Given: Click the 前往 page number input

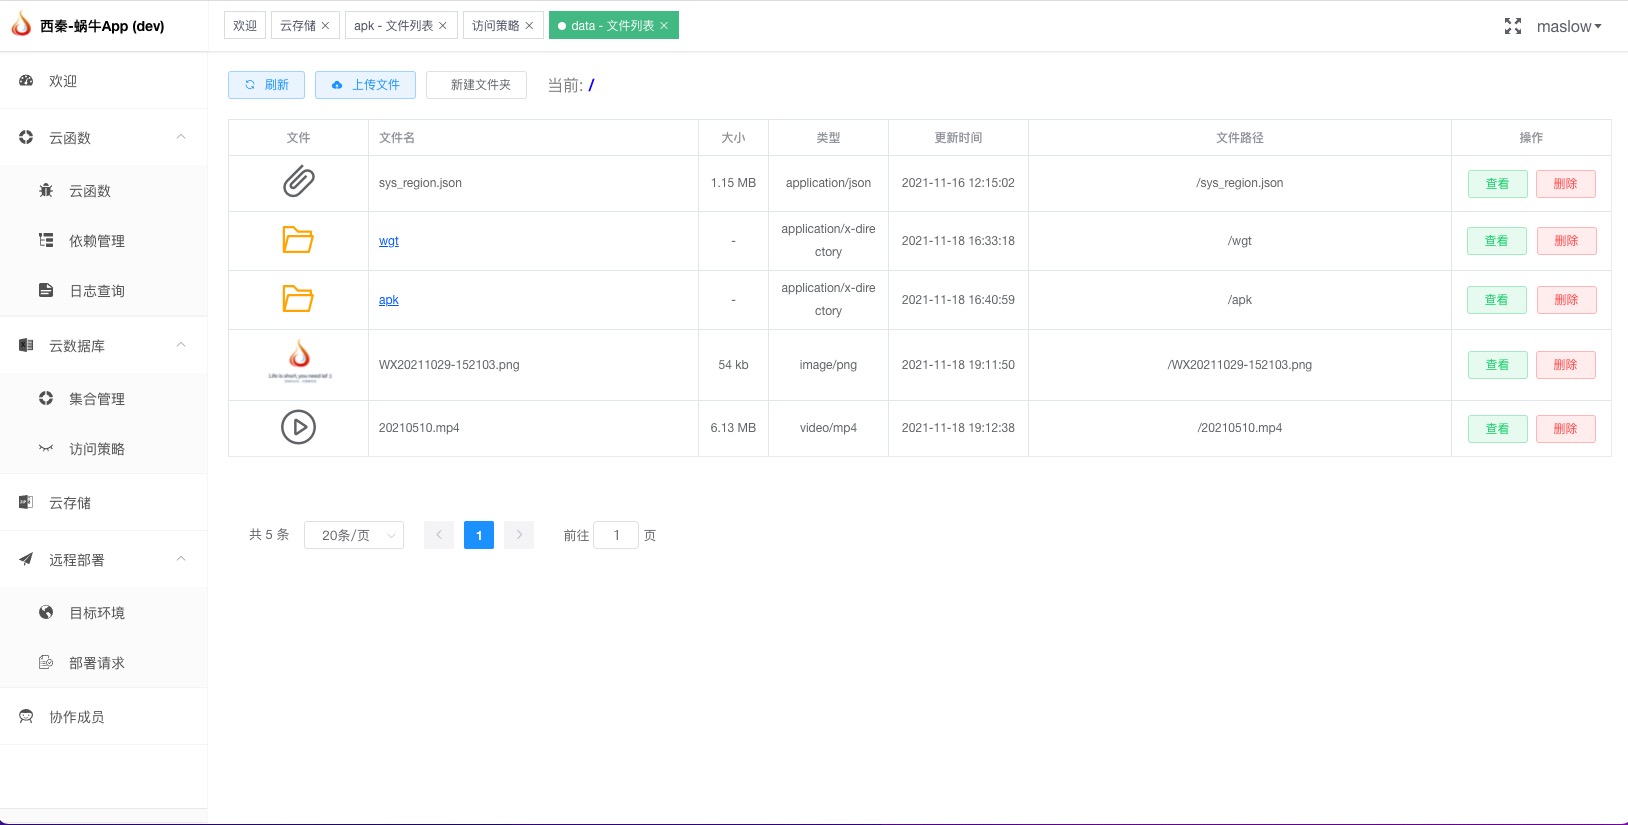Looking at the screenshot, I should [x=616, y=535].
